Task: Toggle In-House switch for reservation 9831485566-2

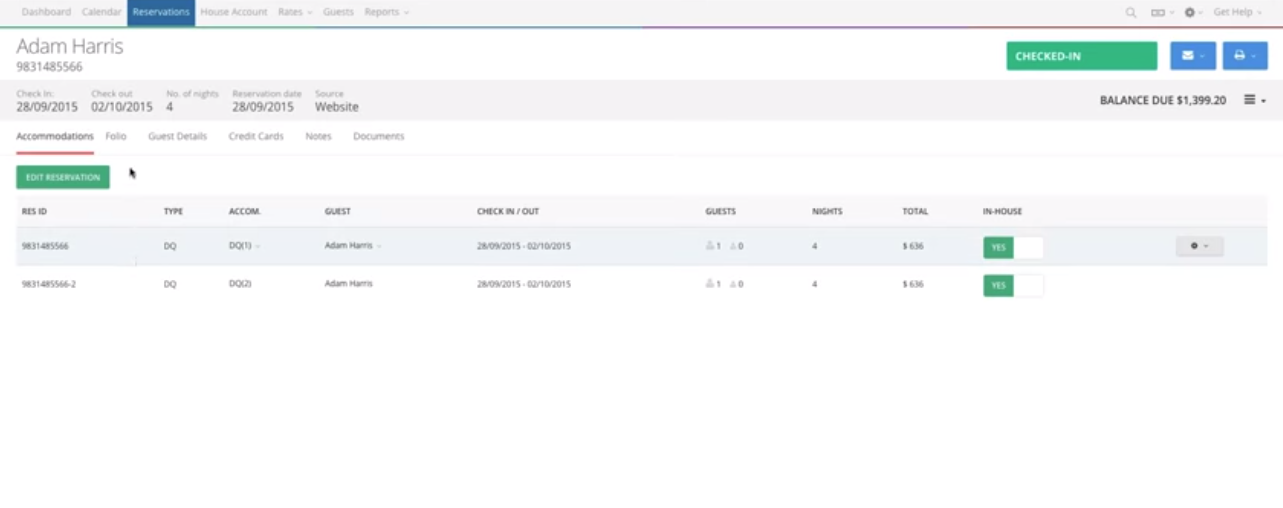Action: click(1013, 285)
